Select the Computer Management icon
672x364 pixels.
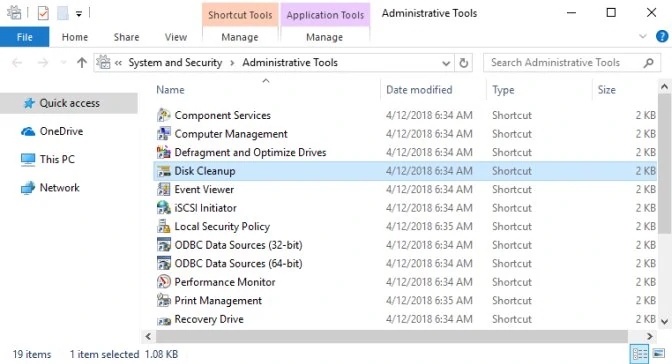pos(164,134)
